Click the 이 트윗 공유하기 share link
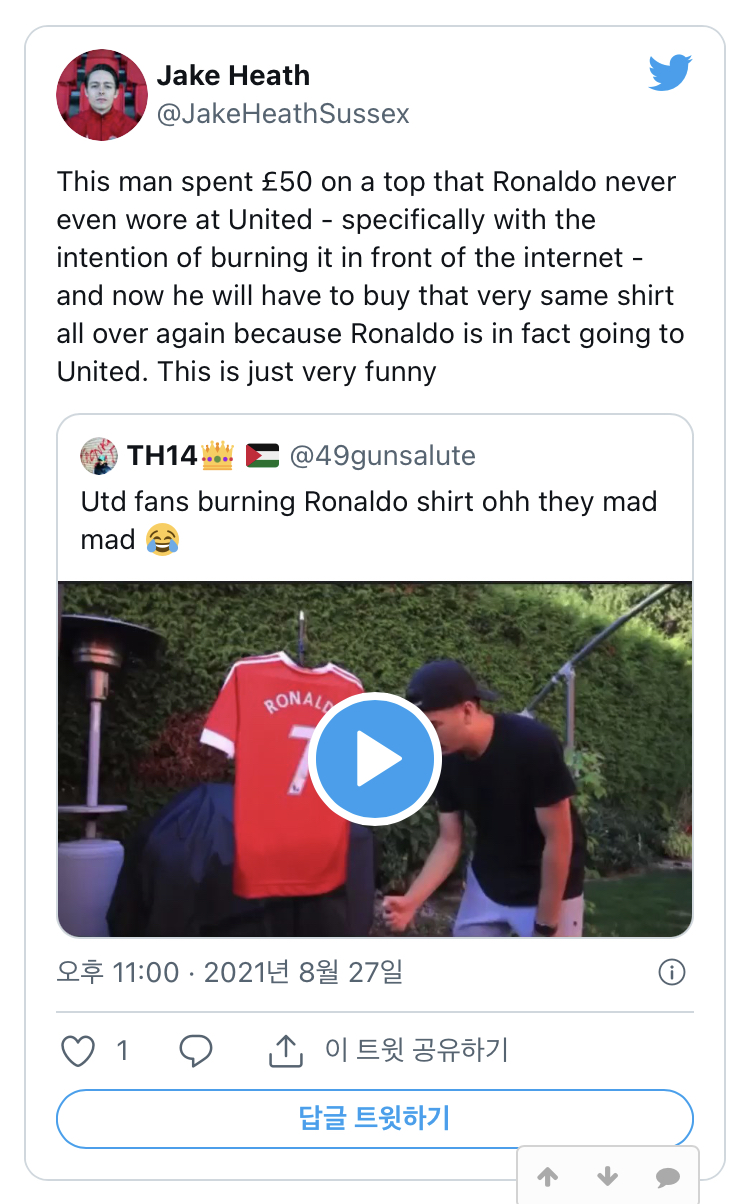The image size is (750, 1204). point(417,1050)
